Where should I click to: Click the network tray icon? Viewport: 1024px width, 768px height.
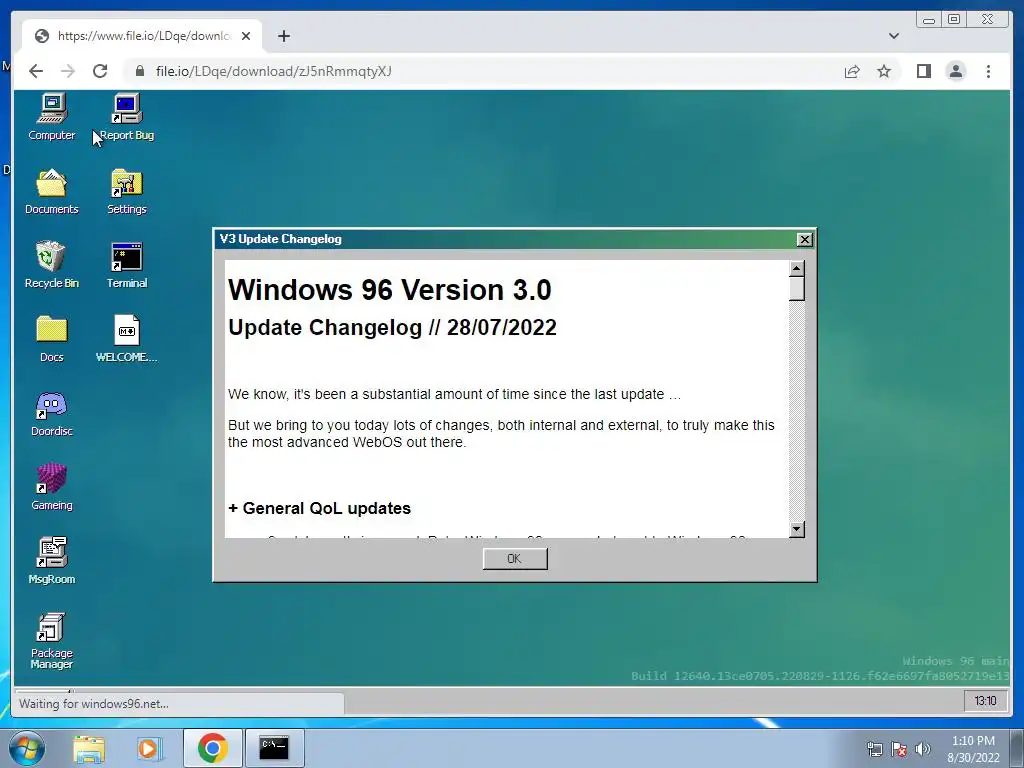874,749
